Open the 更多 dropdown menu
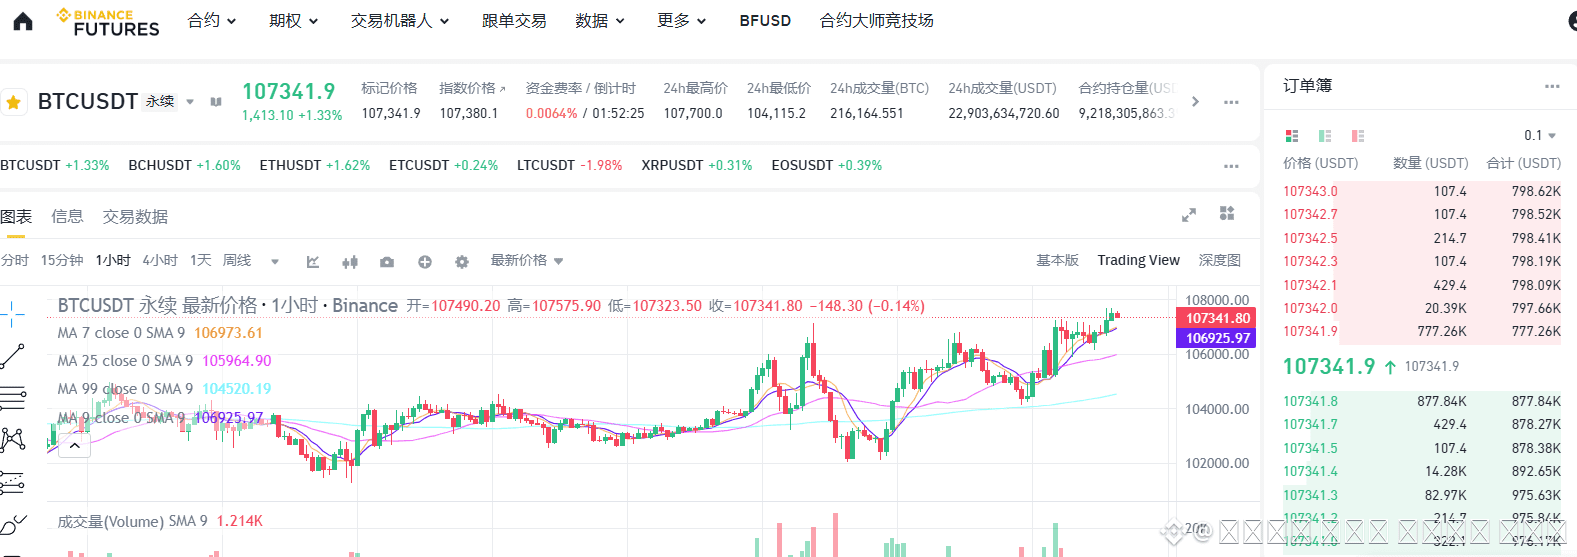 (x=682, y=21)
